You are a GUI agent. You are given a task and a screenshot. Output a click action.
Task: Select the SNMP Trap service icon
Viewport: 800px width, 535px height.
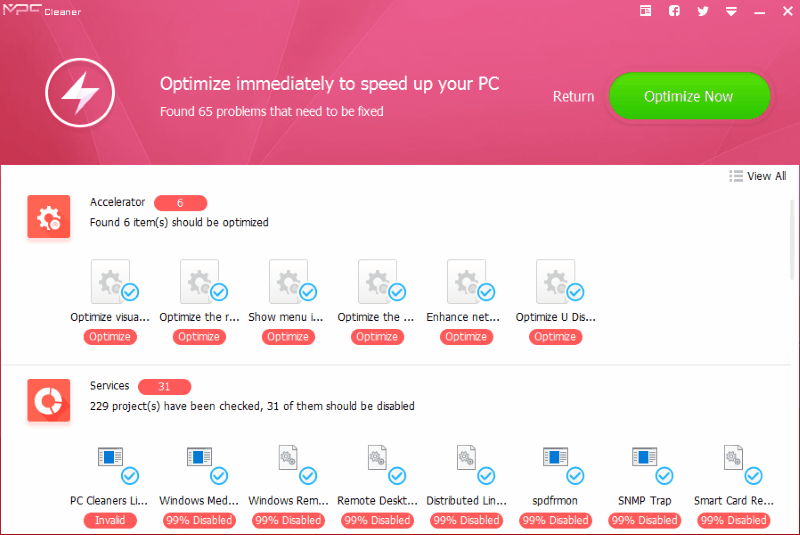pyautogui.click(x=644, y=457)
